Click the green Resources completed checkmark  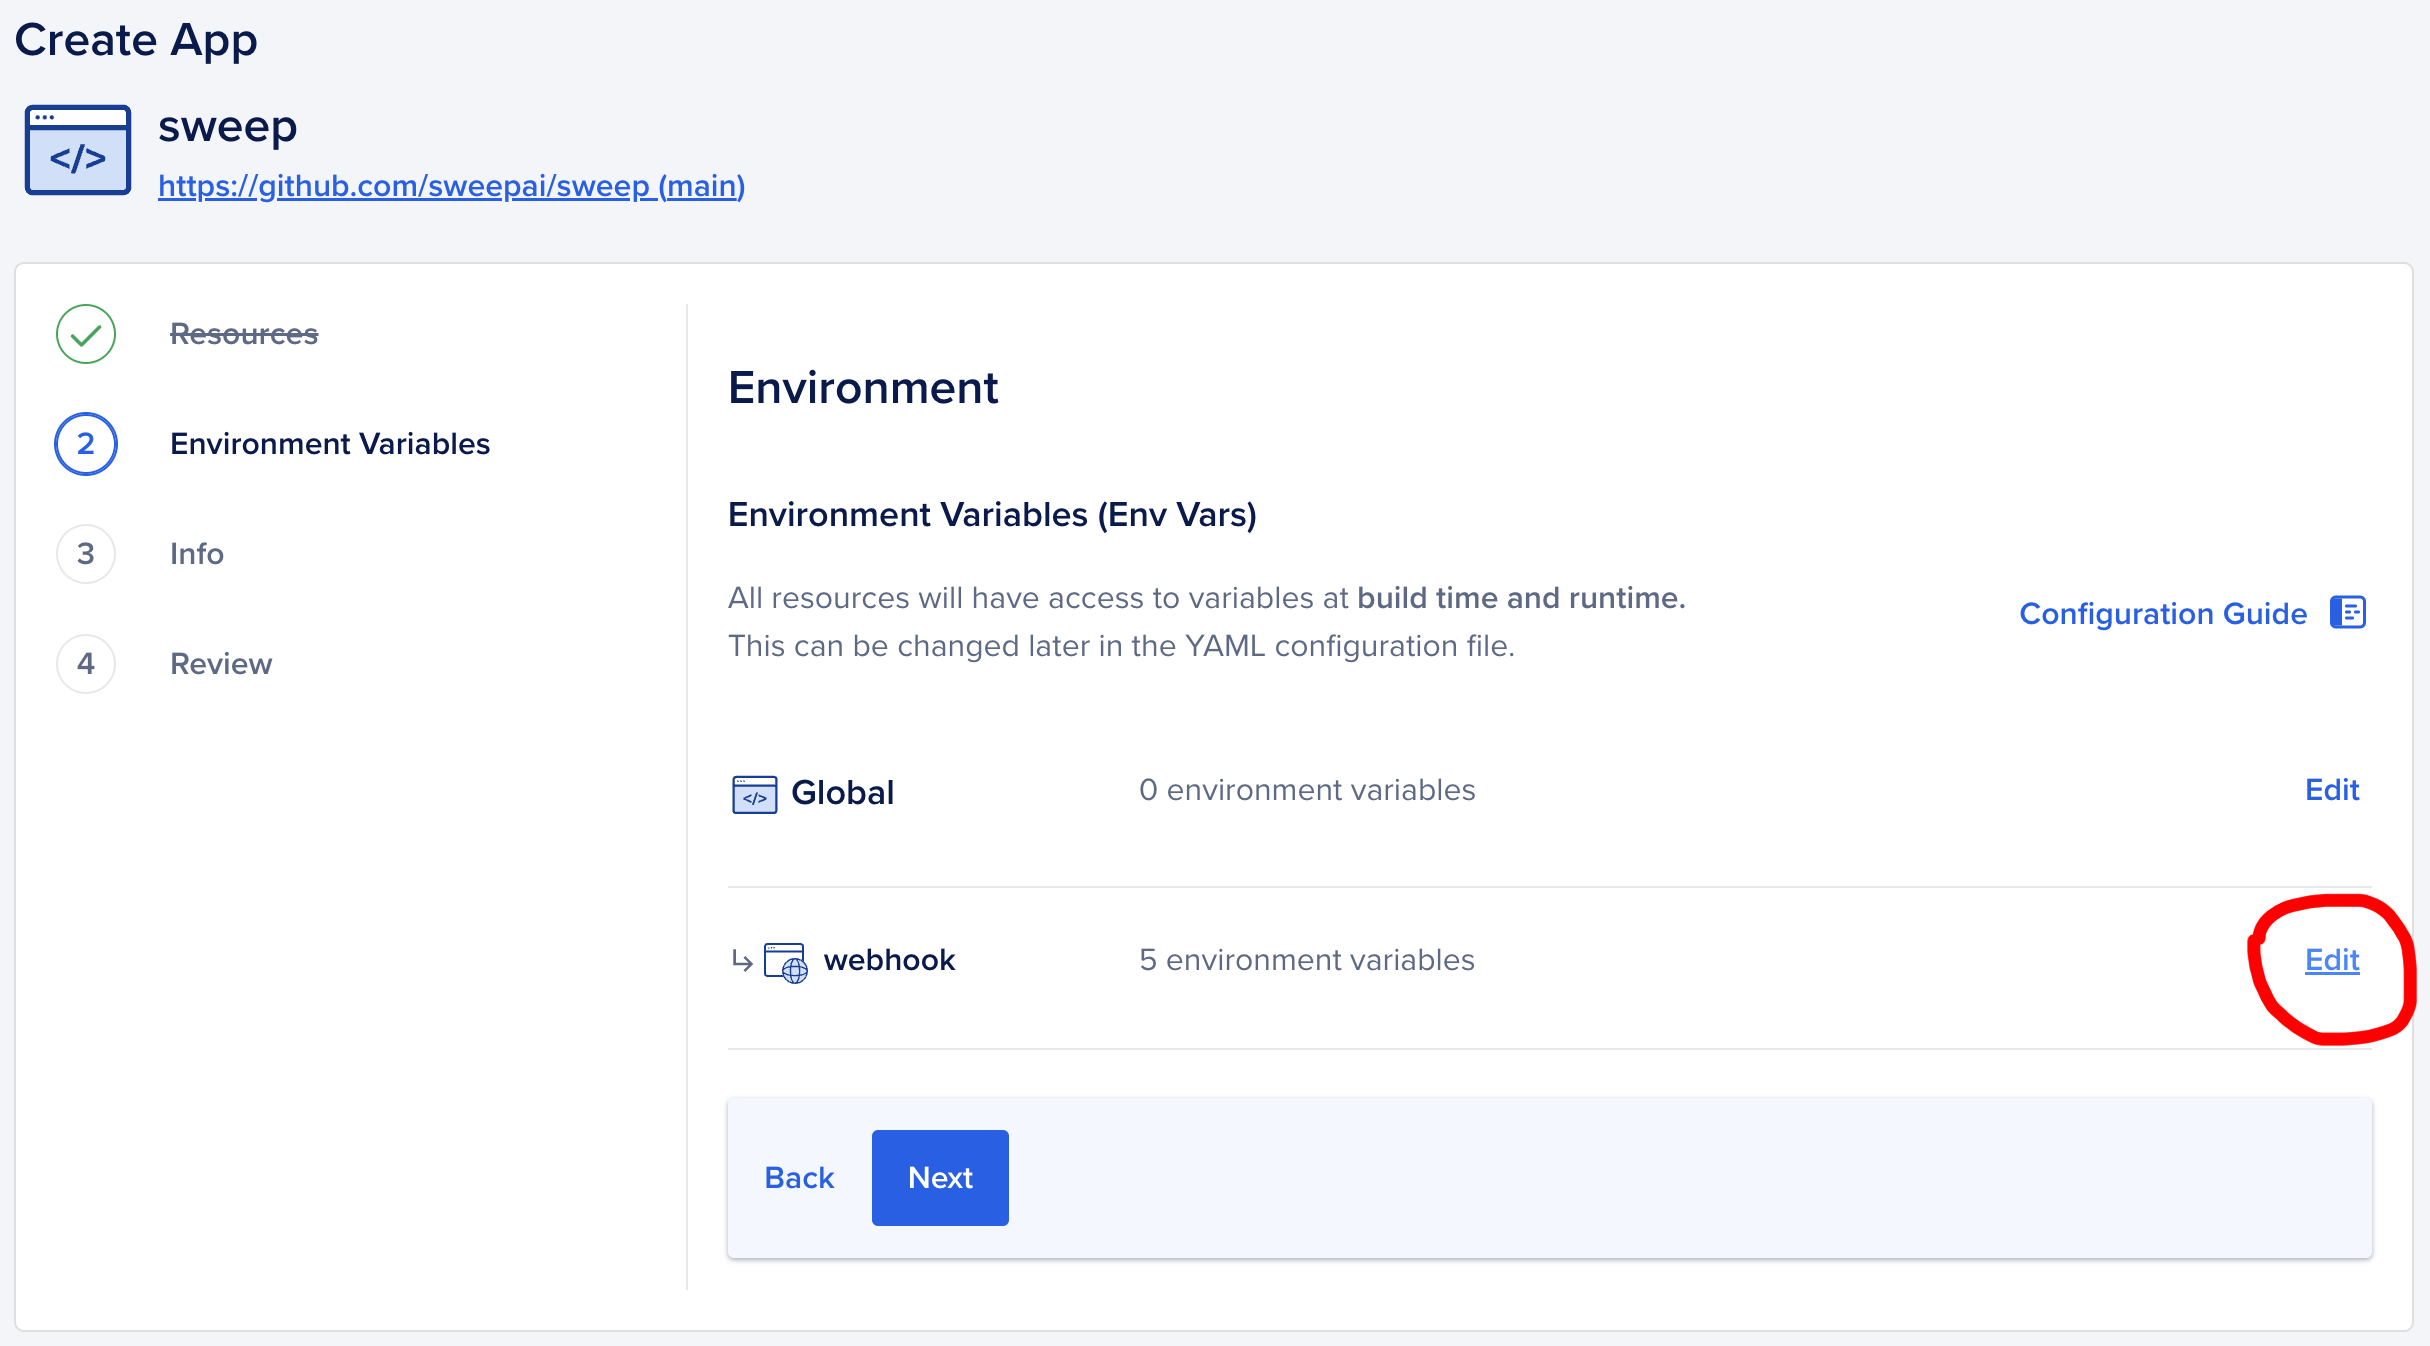(86, 334)
